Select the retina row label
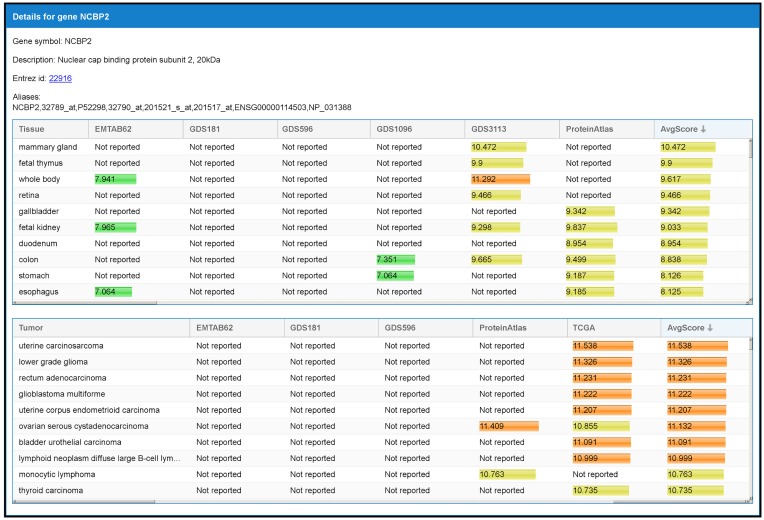 point(29,195)
